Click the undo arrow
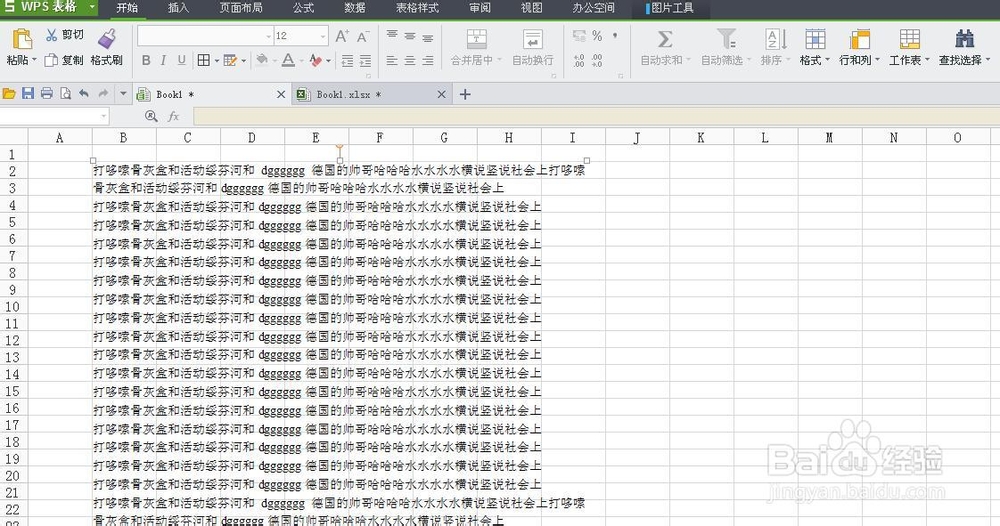The width and height of the screenshot is (1000, 526). (84, 94)
